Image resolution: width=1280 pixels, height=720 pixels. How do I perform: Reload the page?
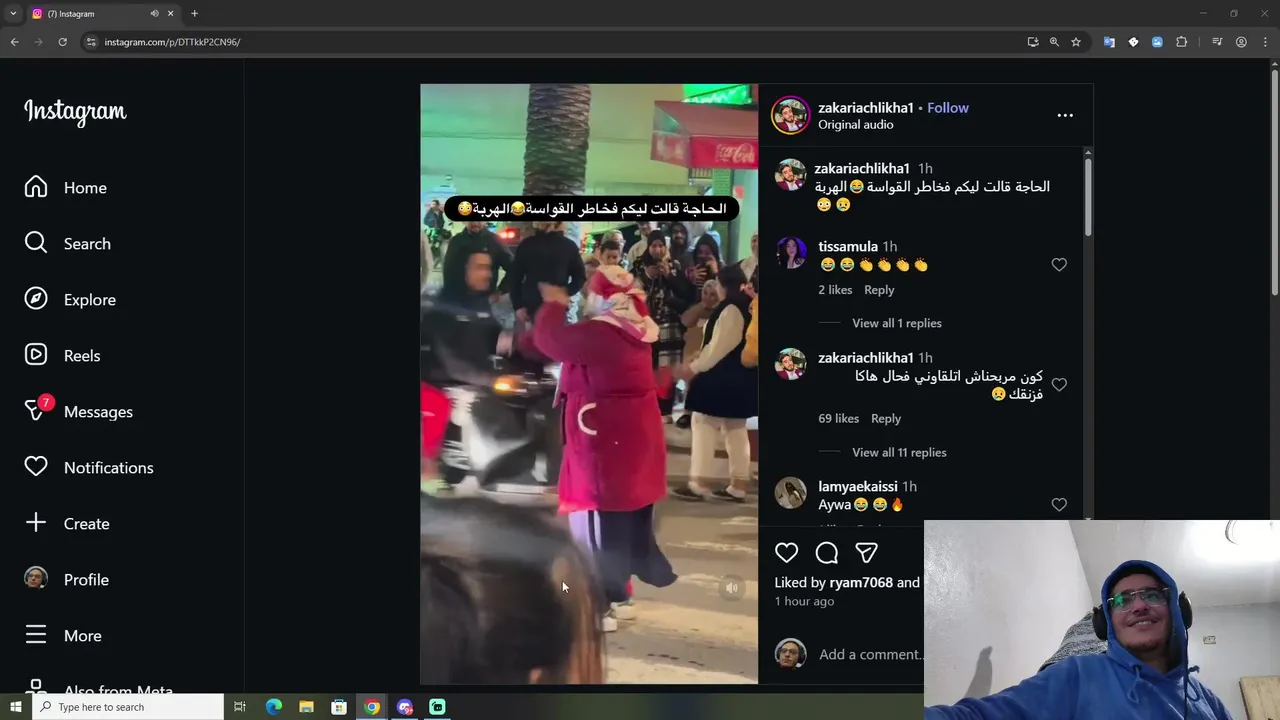coord(62,42)
